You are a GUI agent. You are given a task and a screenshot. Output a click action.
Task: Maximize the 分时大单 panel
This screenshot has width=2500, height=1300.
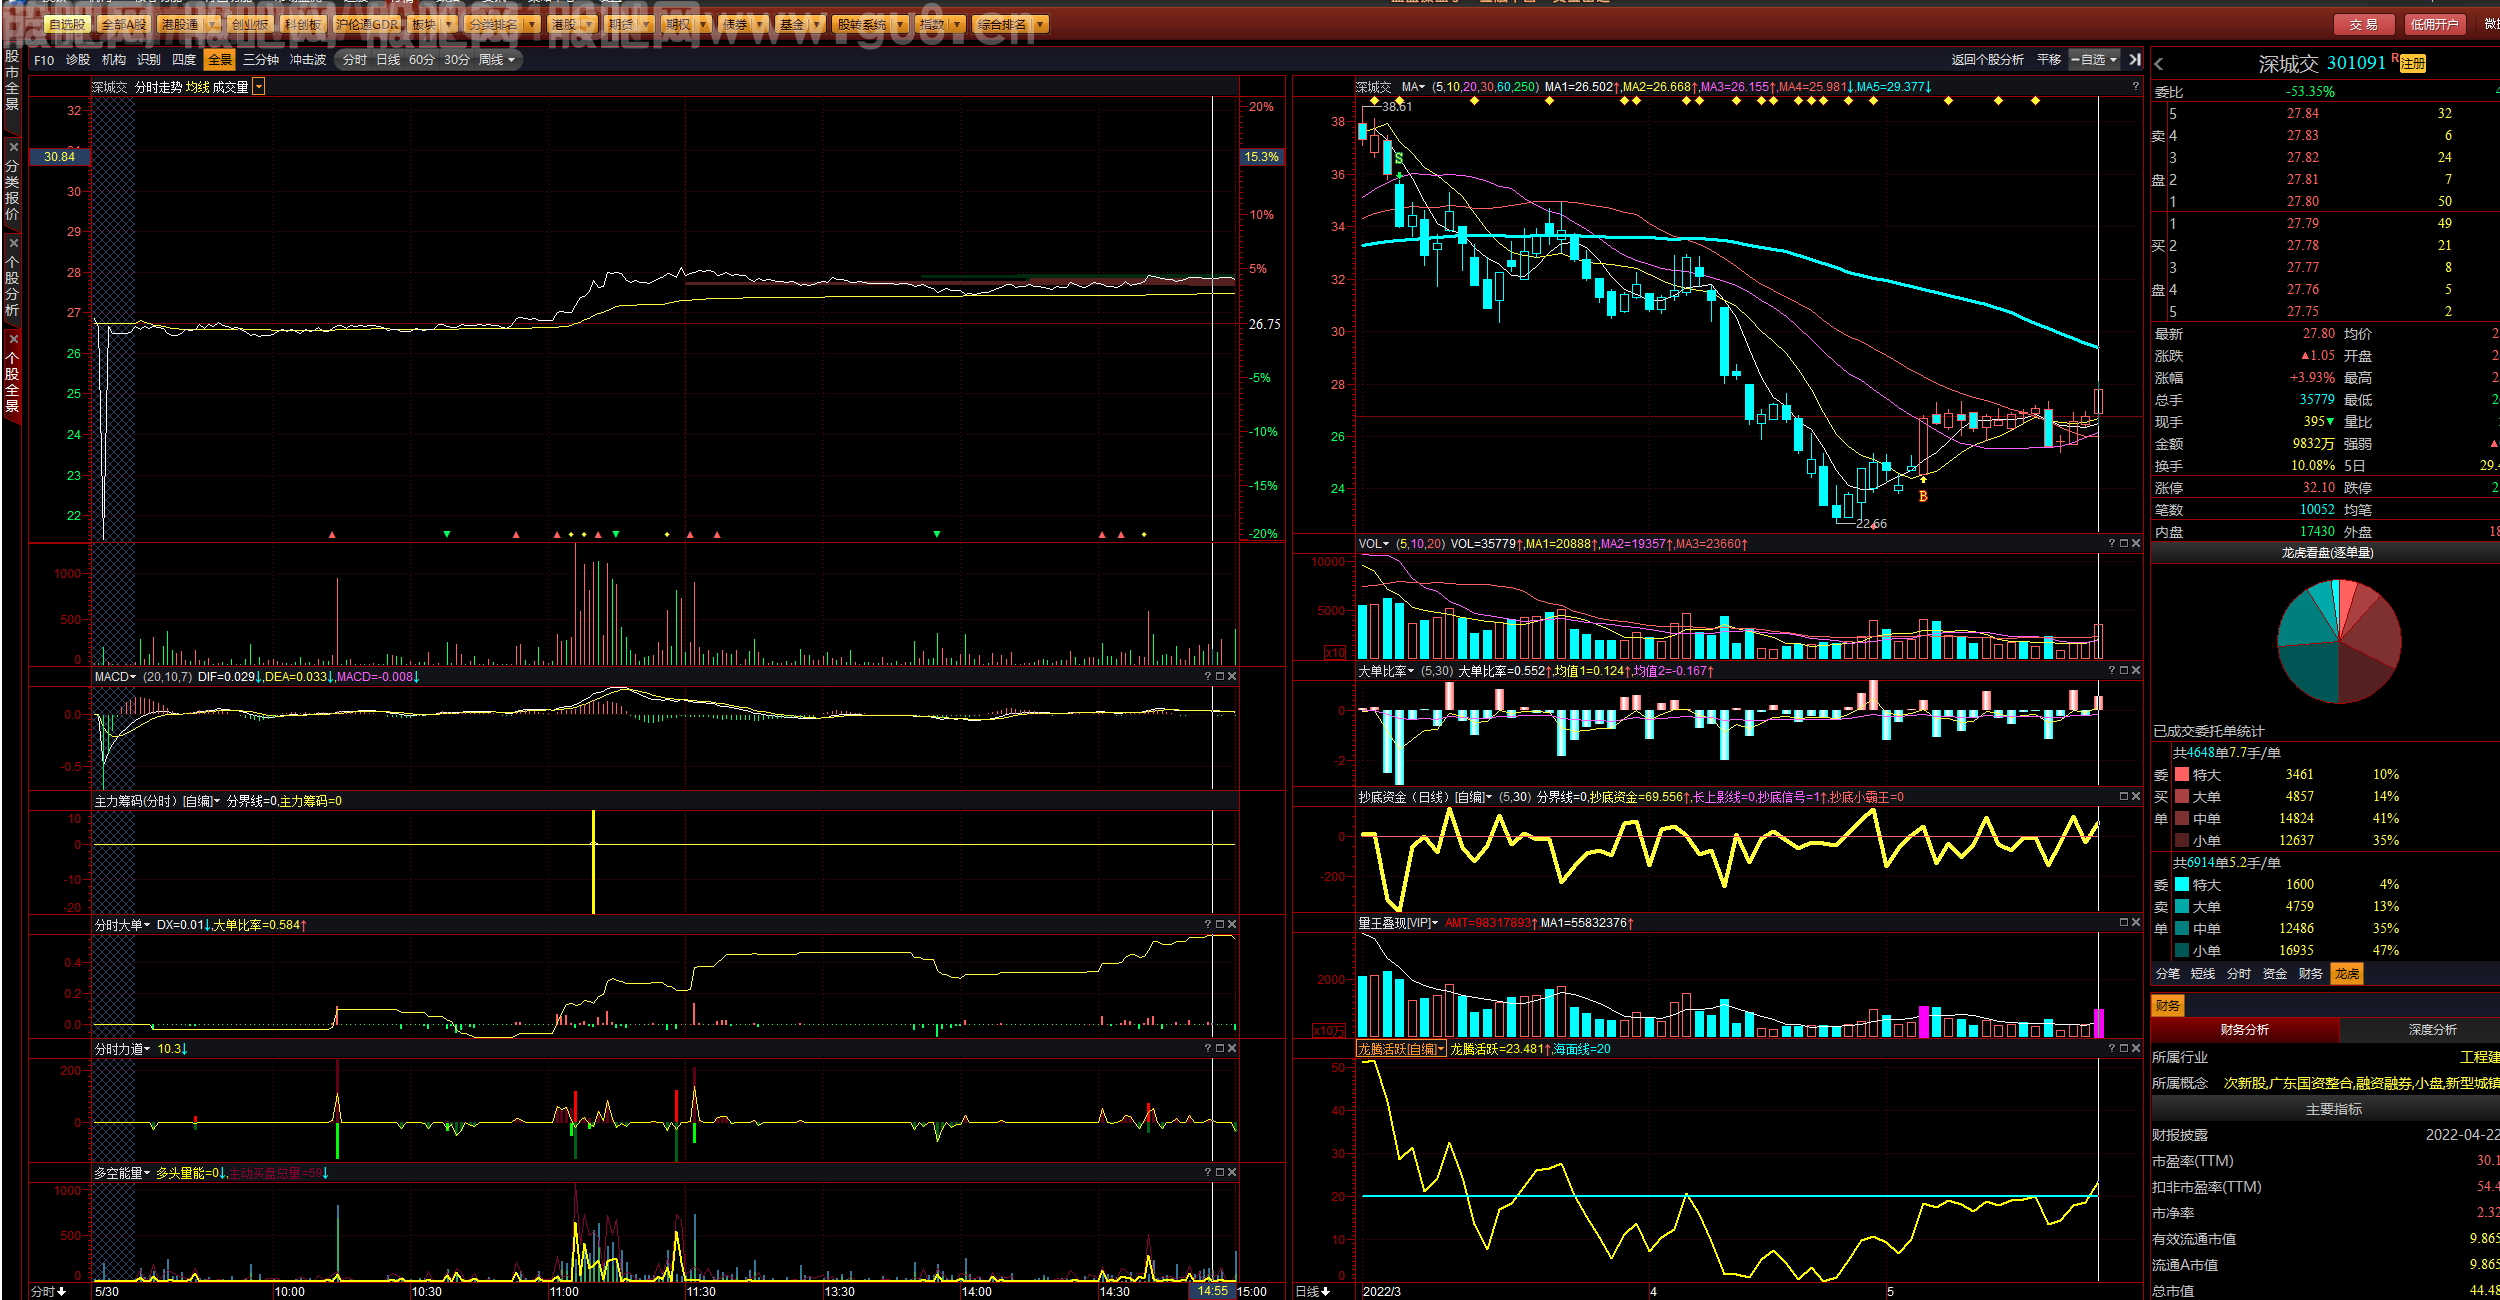tap(1220, 924)
